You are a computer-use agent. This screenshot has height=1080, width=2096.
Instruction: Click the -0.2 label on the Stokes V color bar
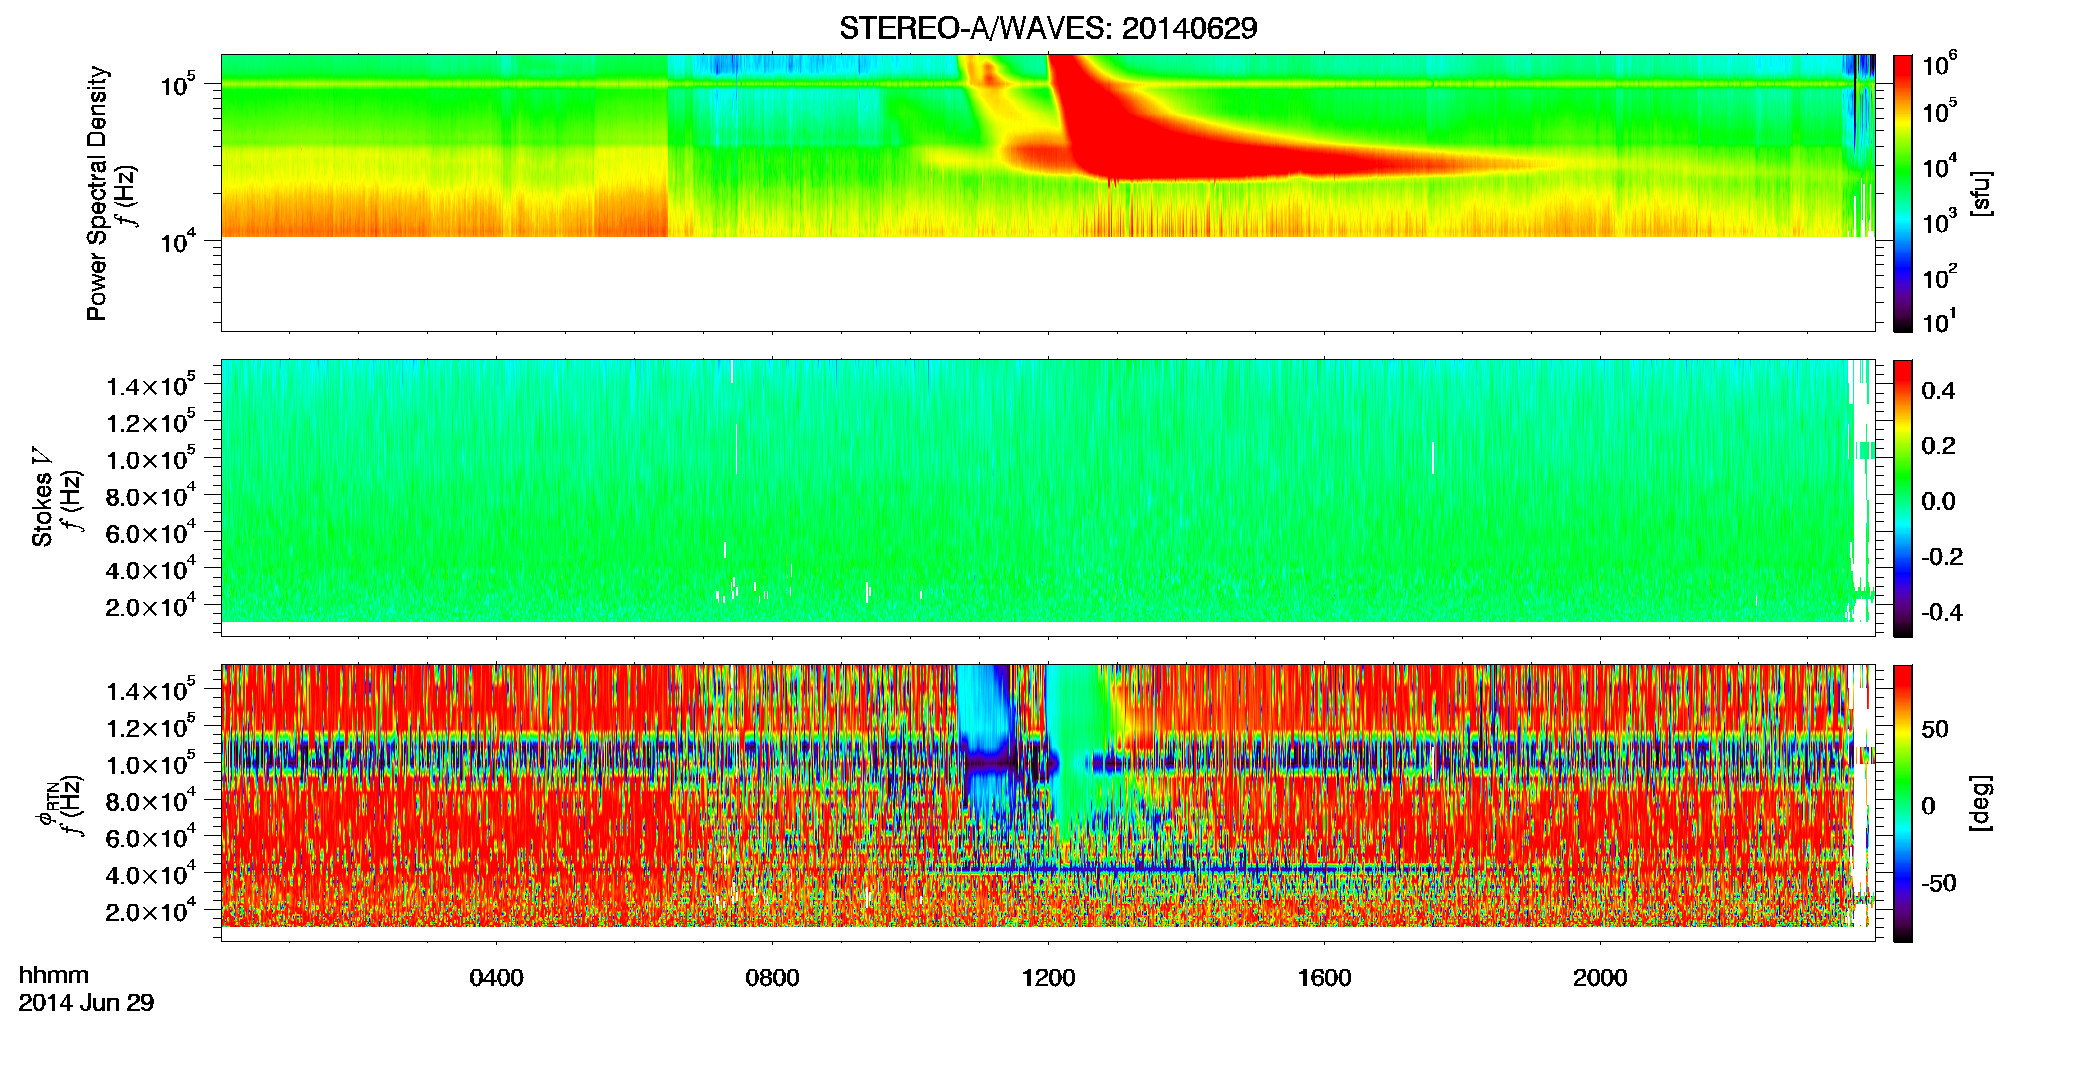pyautogui.click(x=1942, y=557)
